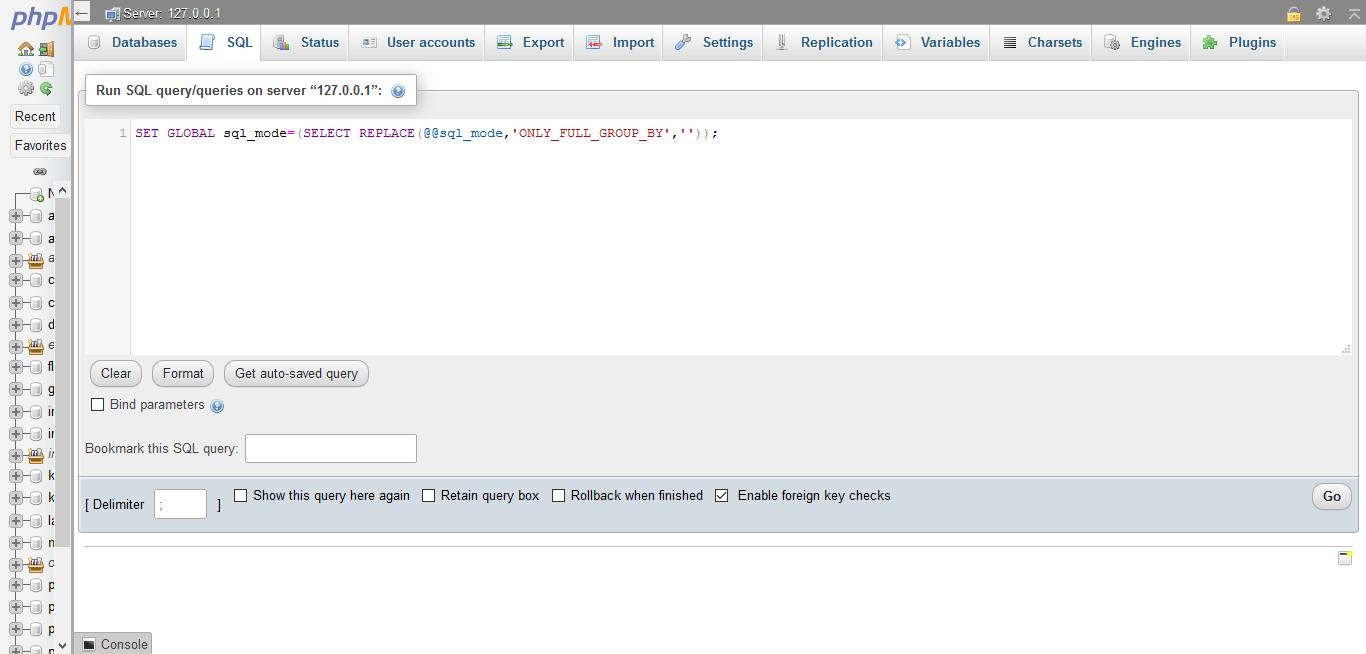Reload navigation panel with green refresh icon
Image resolution: width=1366 pixels, height=654 pixels.
point(46,88)
